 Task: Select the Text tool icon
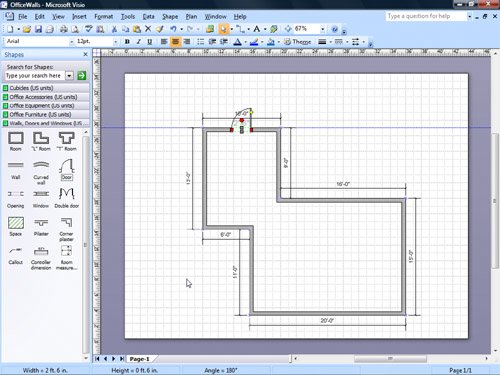coord(256,29)
